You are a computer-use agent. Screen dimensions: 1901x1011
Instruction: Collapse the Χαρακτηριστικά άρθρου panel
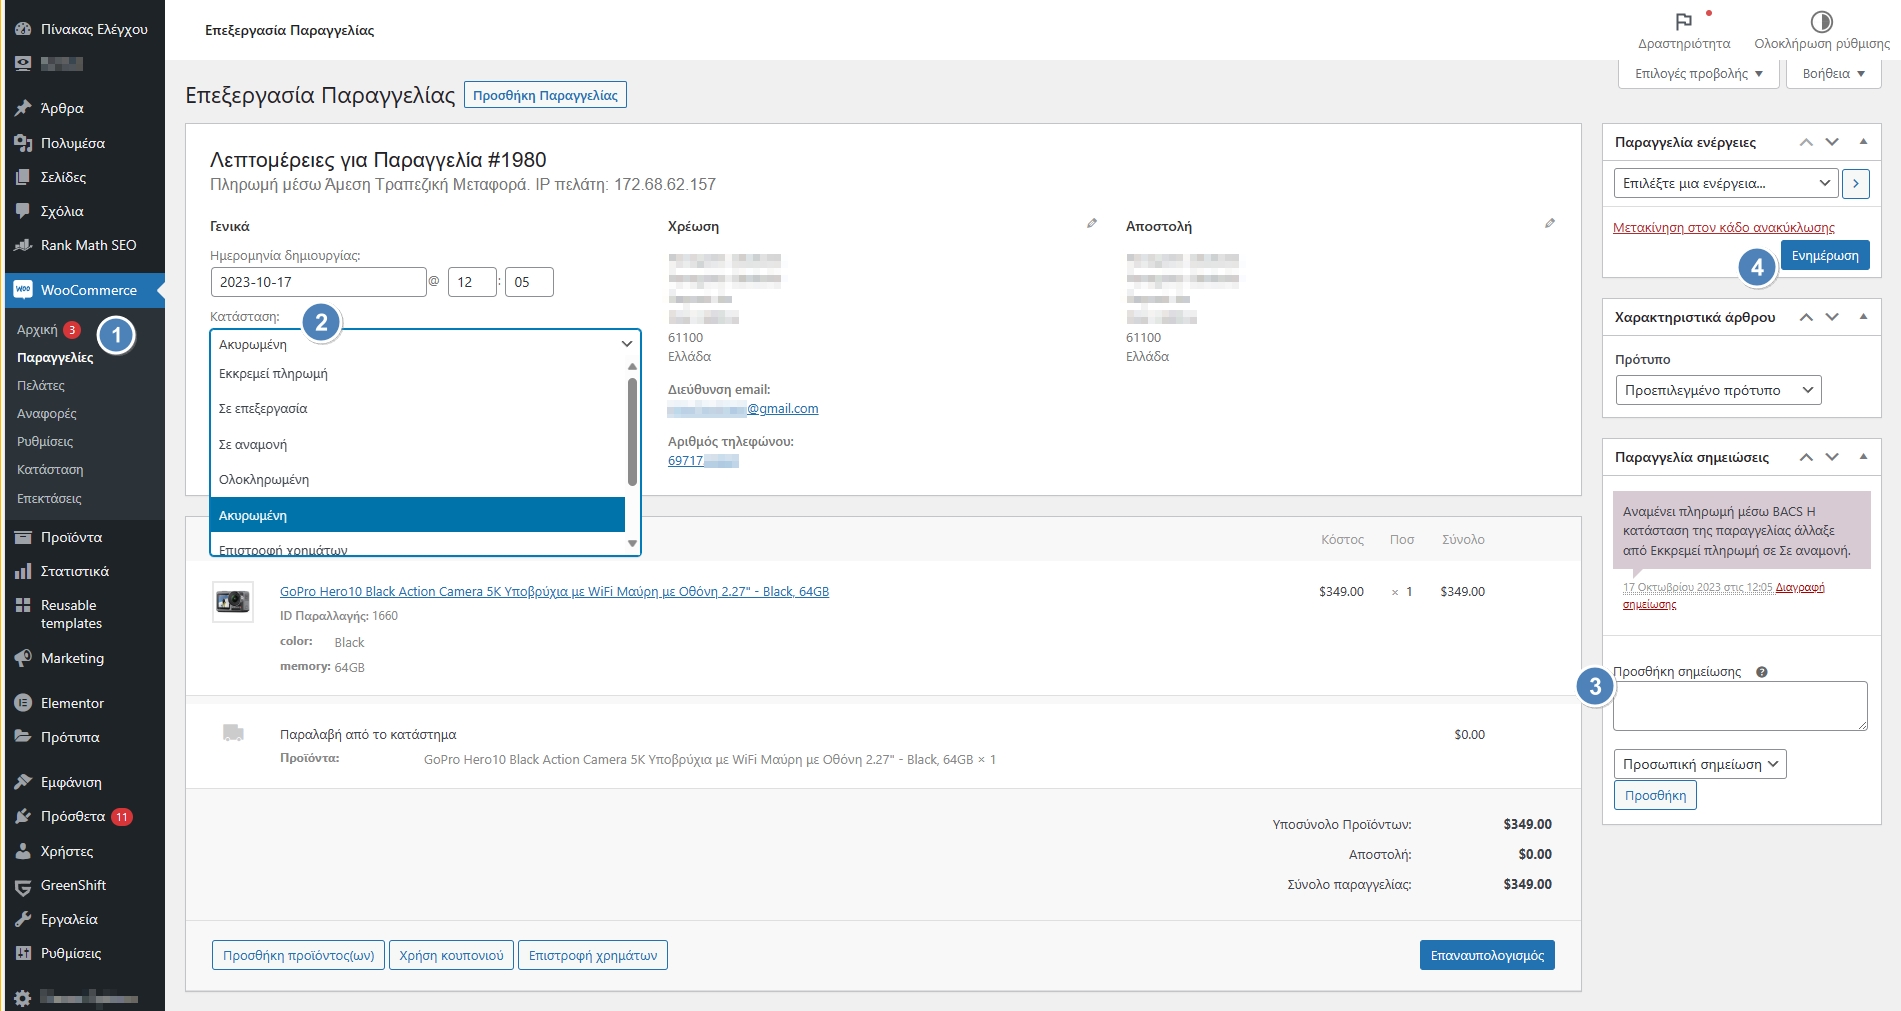click(x=1863, y=317)
